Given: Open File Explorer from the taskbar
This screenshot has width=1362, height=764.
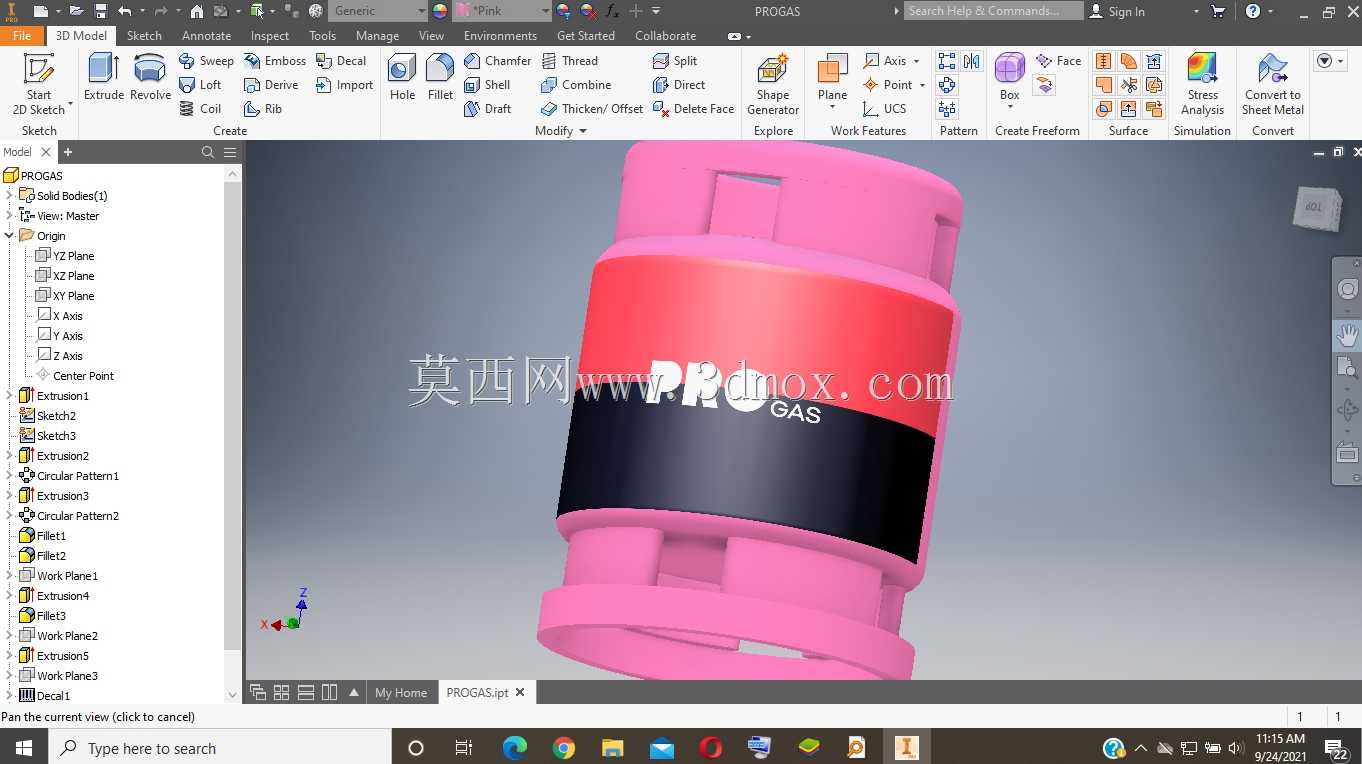Looking at the screenshot, I should (x=613, y=748).
